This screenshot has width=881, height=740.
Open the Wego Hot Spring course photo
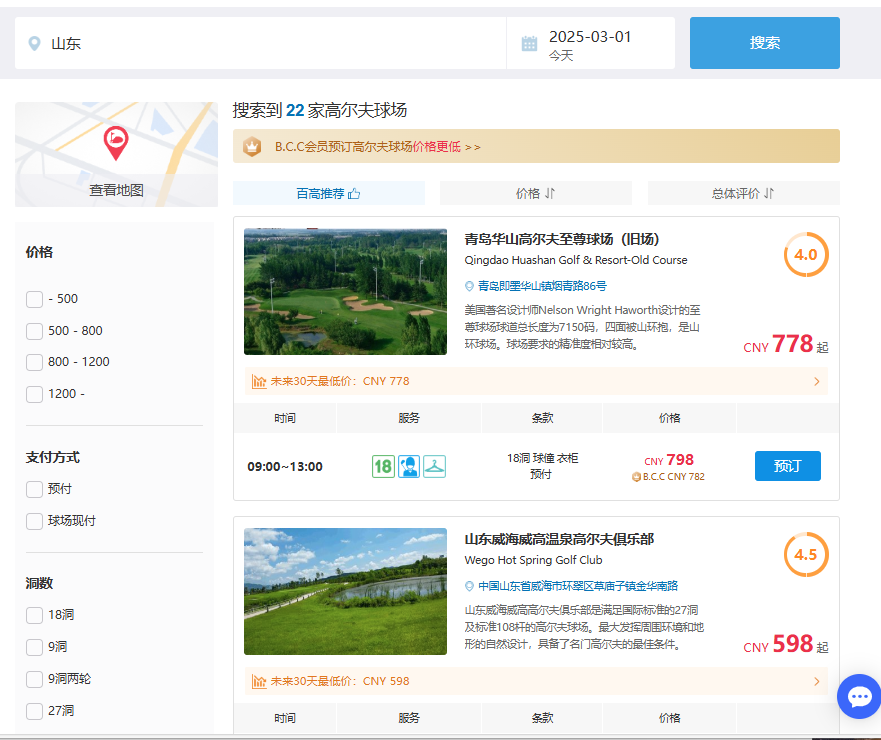(345, 591)
